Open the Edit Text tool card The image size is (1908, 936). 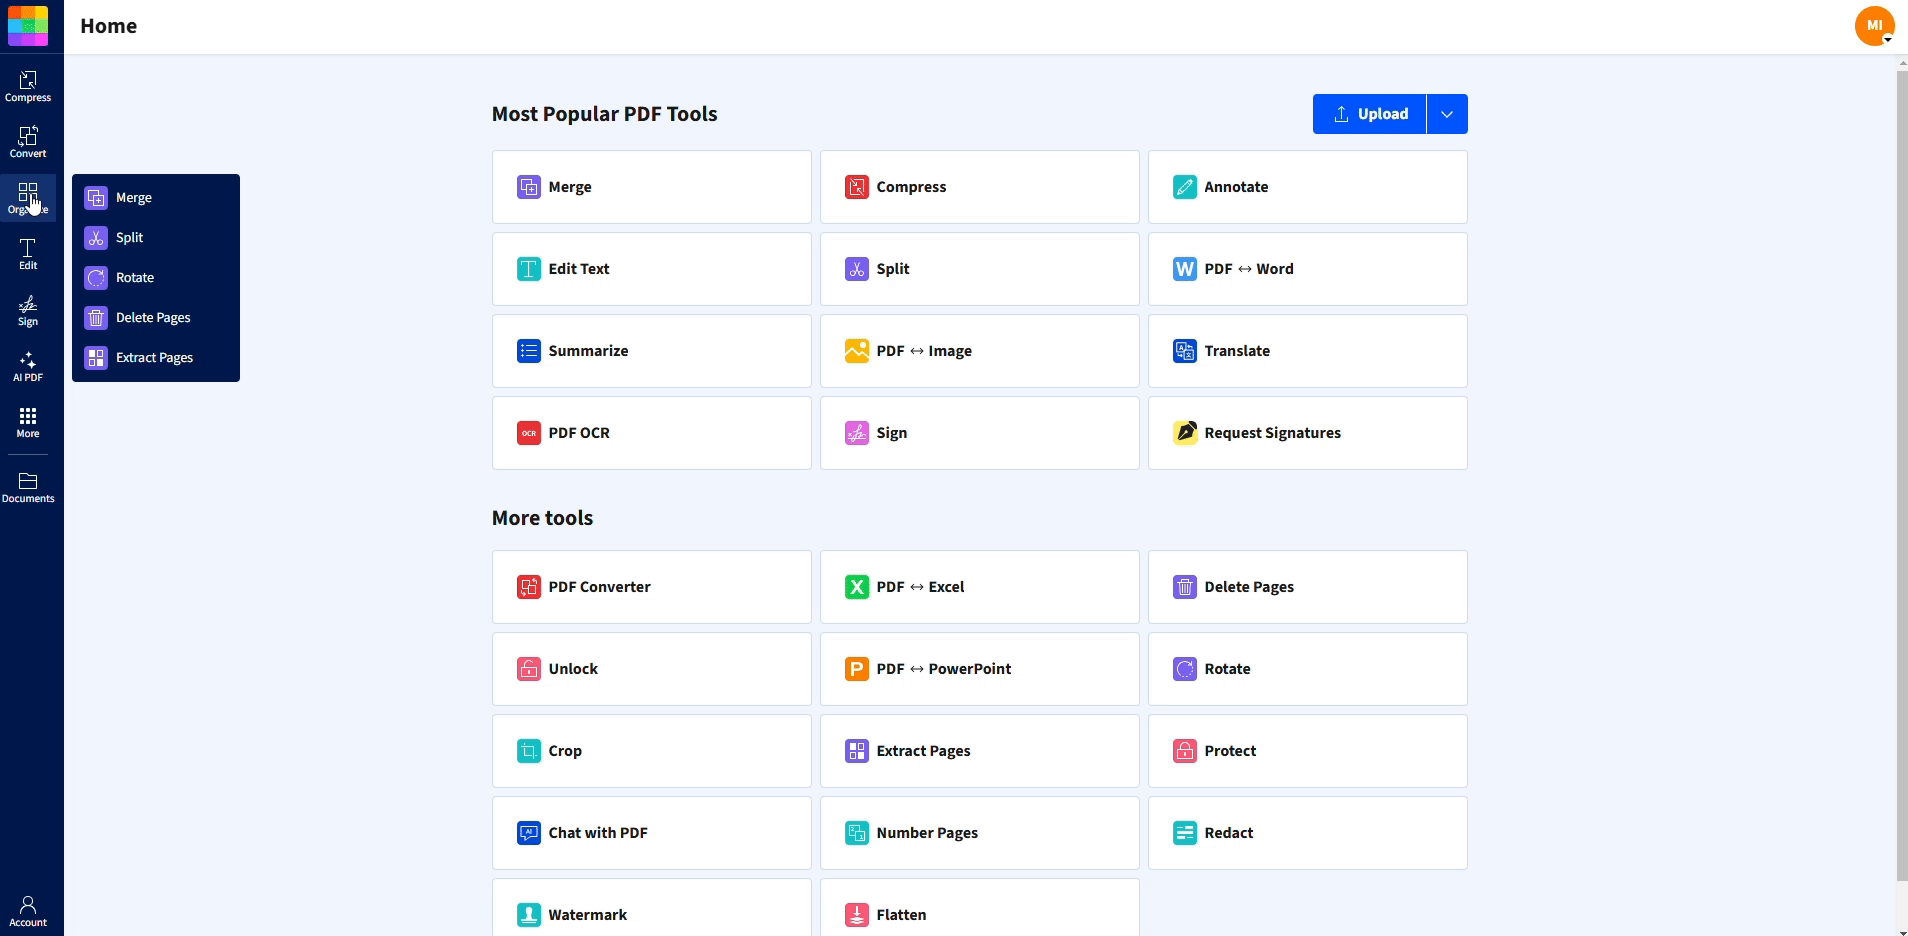(652, 269)
